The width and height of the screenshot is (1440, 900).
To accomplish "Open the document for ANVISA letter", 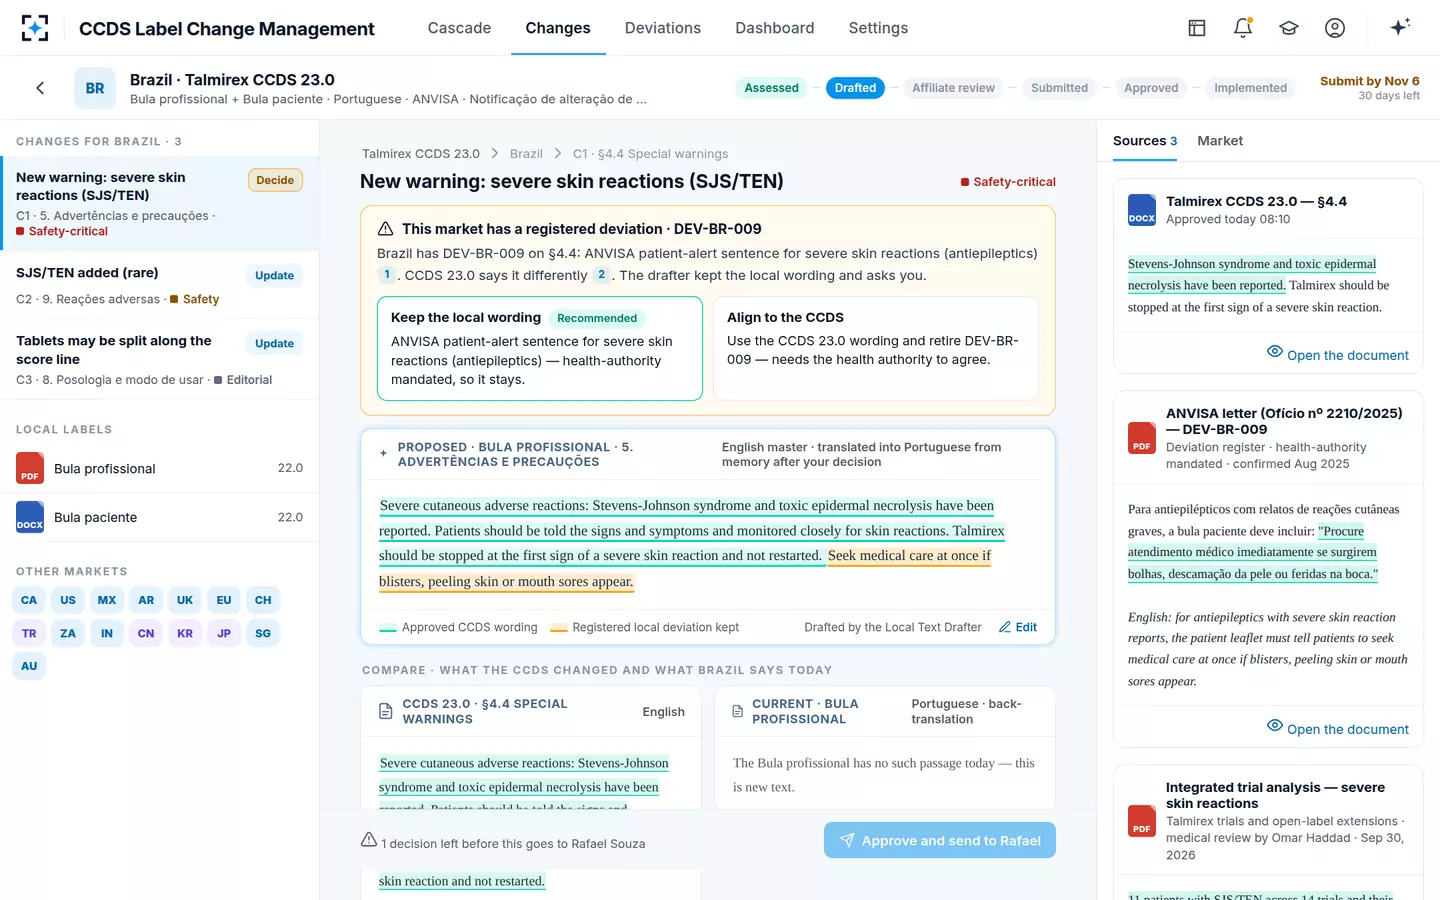I will pos(1337,728).
